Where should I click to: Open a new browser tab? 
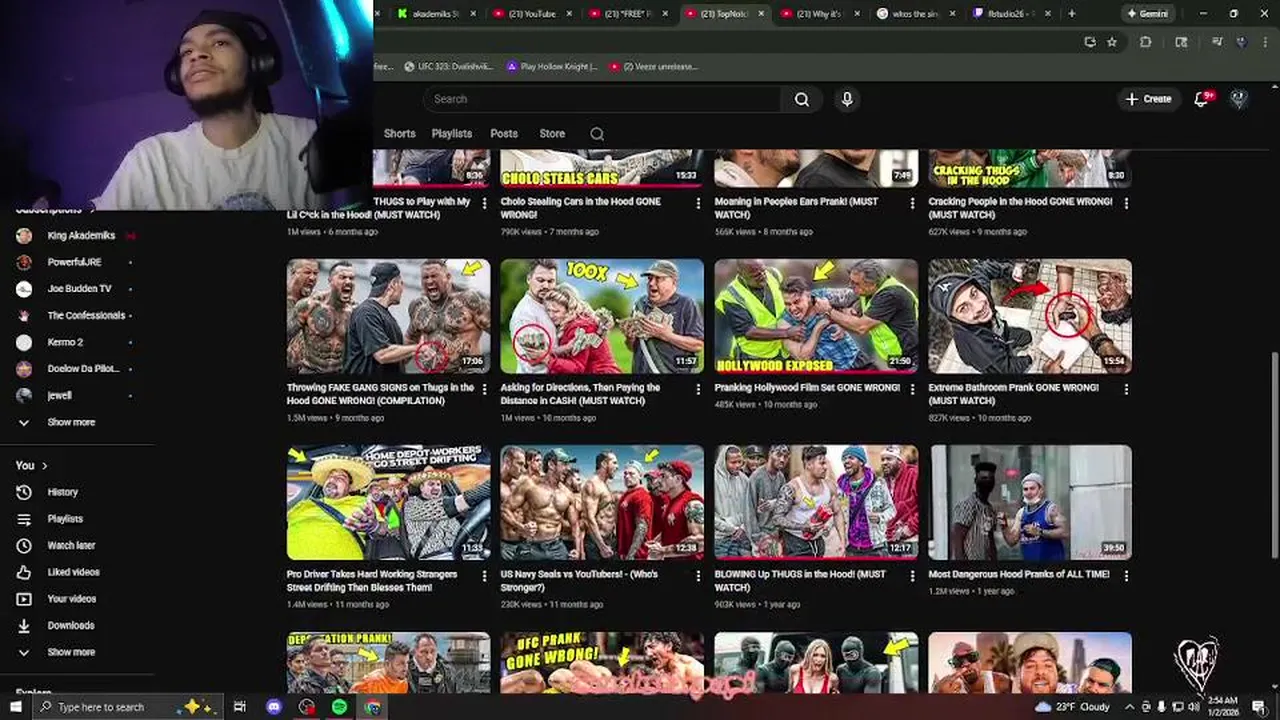coord(1072,14)
